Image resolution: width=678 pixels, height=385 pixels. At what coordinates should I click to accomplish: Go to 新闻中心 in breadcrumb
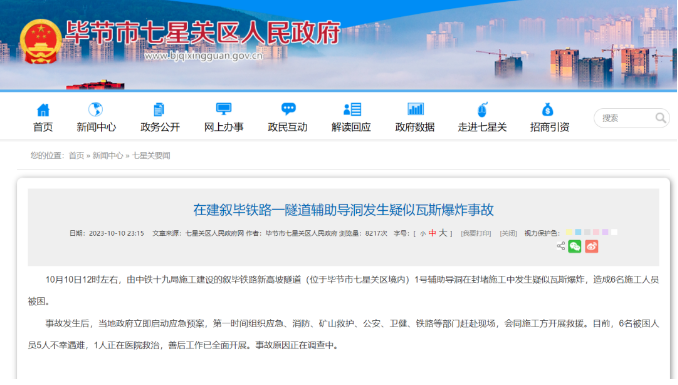pos(108,156)
